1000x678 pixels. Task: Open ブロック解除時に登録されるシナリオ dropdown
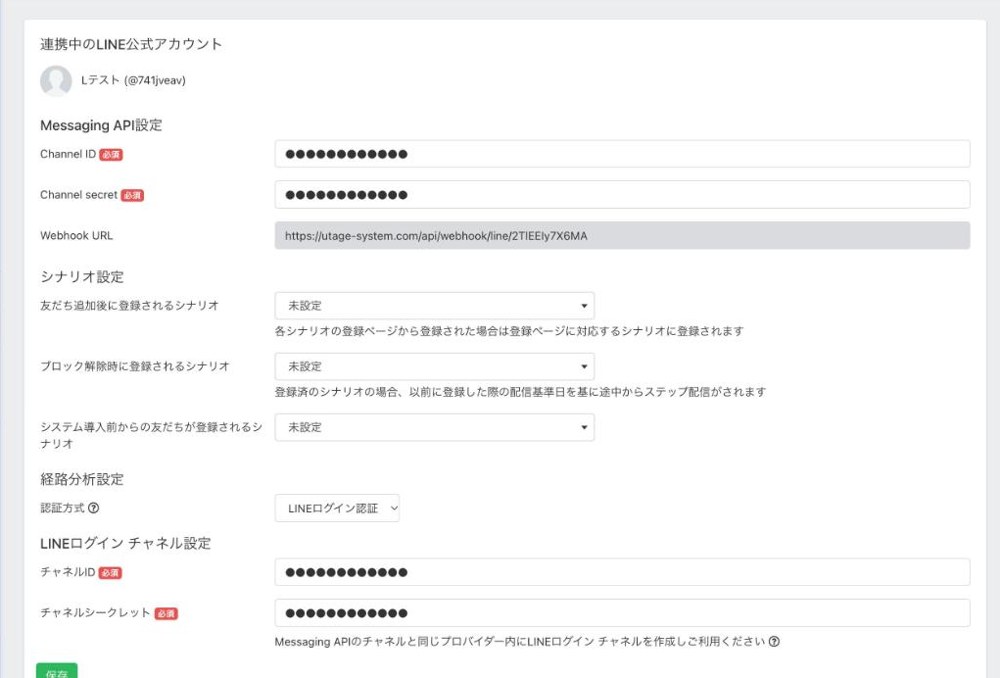(434, 366)
